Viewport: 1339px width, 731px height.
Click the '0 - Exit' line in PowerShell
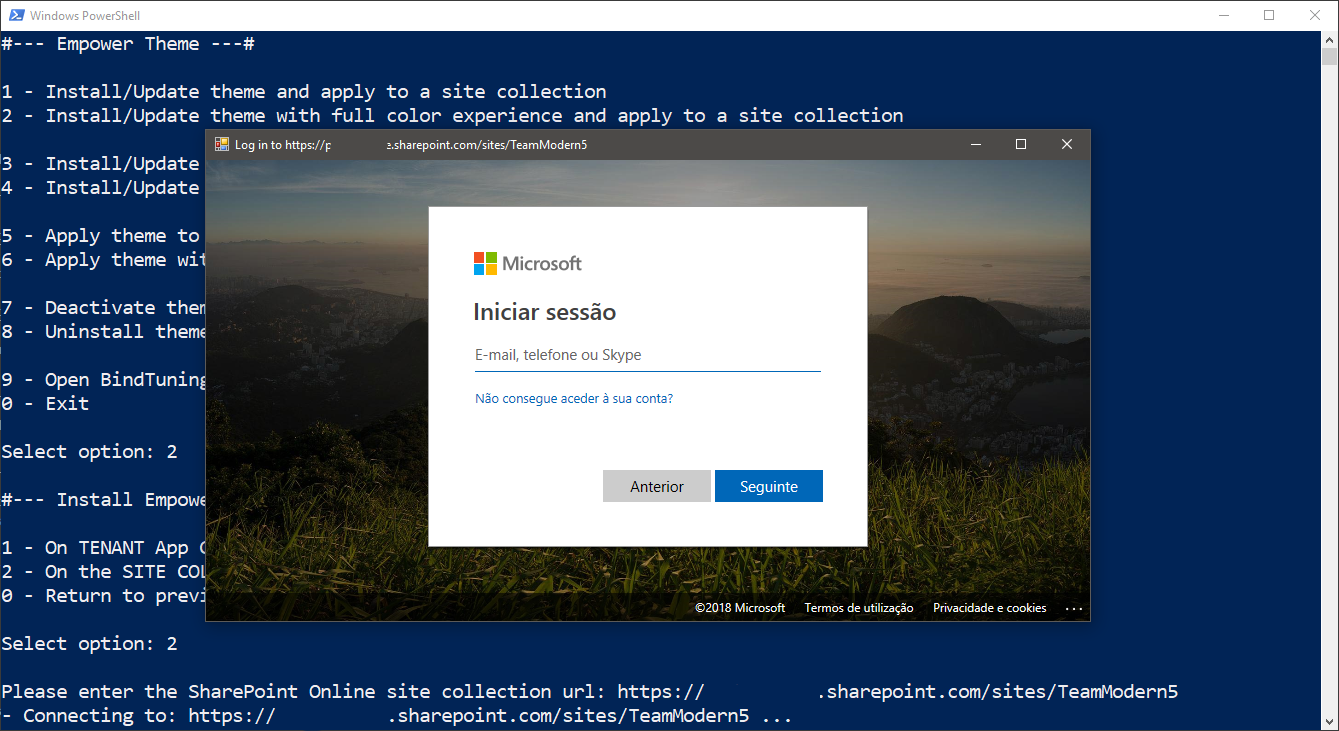[45, 404]
